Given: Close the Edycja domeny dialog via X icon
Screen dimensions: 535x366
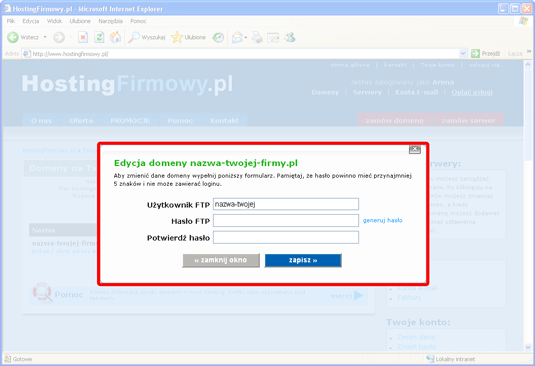Looking at the screenshot, I should [x=415, y=149].
